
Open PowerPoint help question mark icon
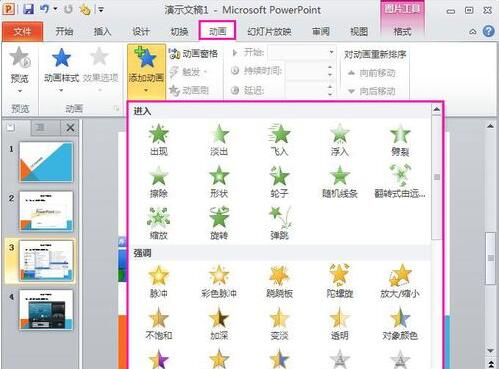[x=488, y=32]
